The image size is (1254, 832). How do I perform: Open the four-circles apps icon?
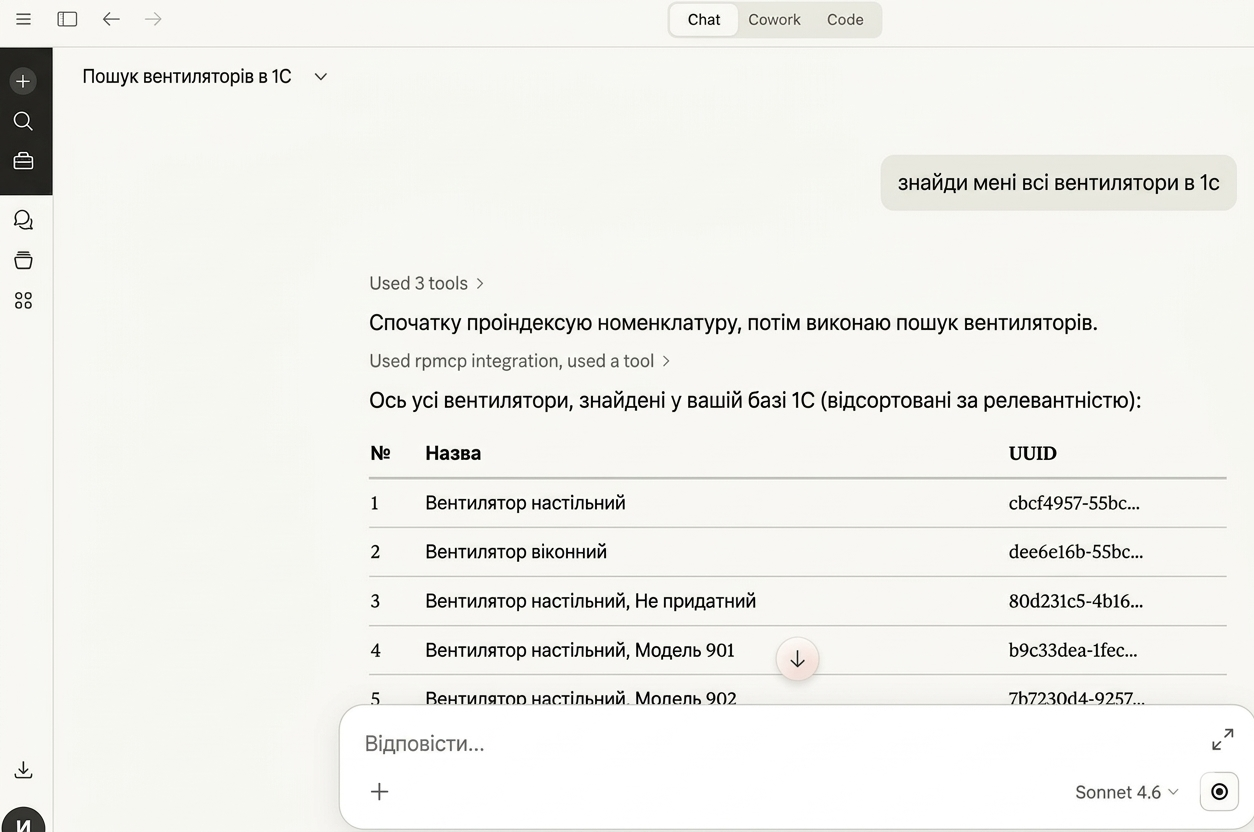tap(23, 300)
